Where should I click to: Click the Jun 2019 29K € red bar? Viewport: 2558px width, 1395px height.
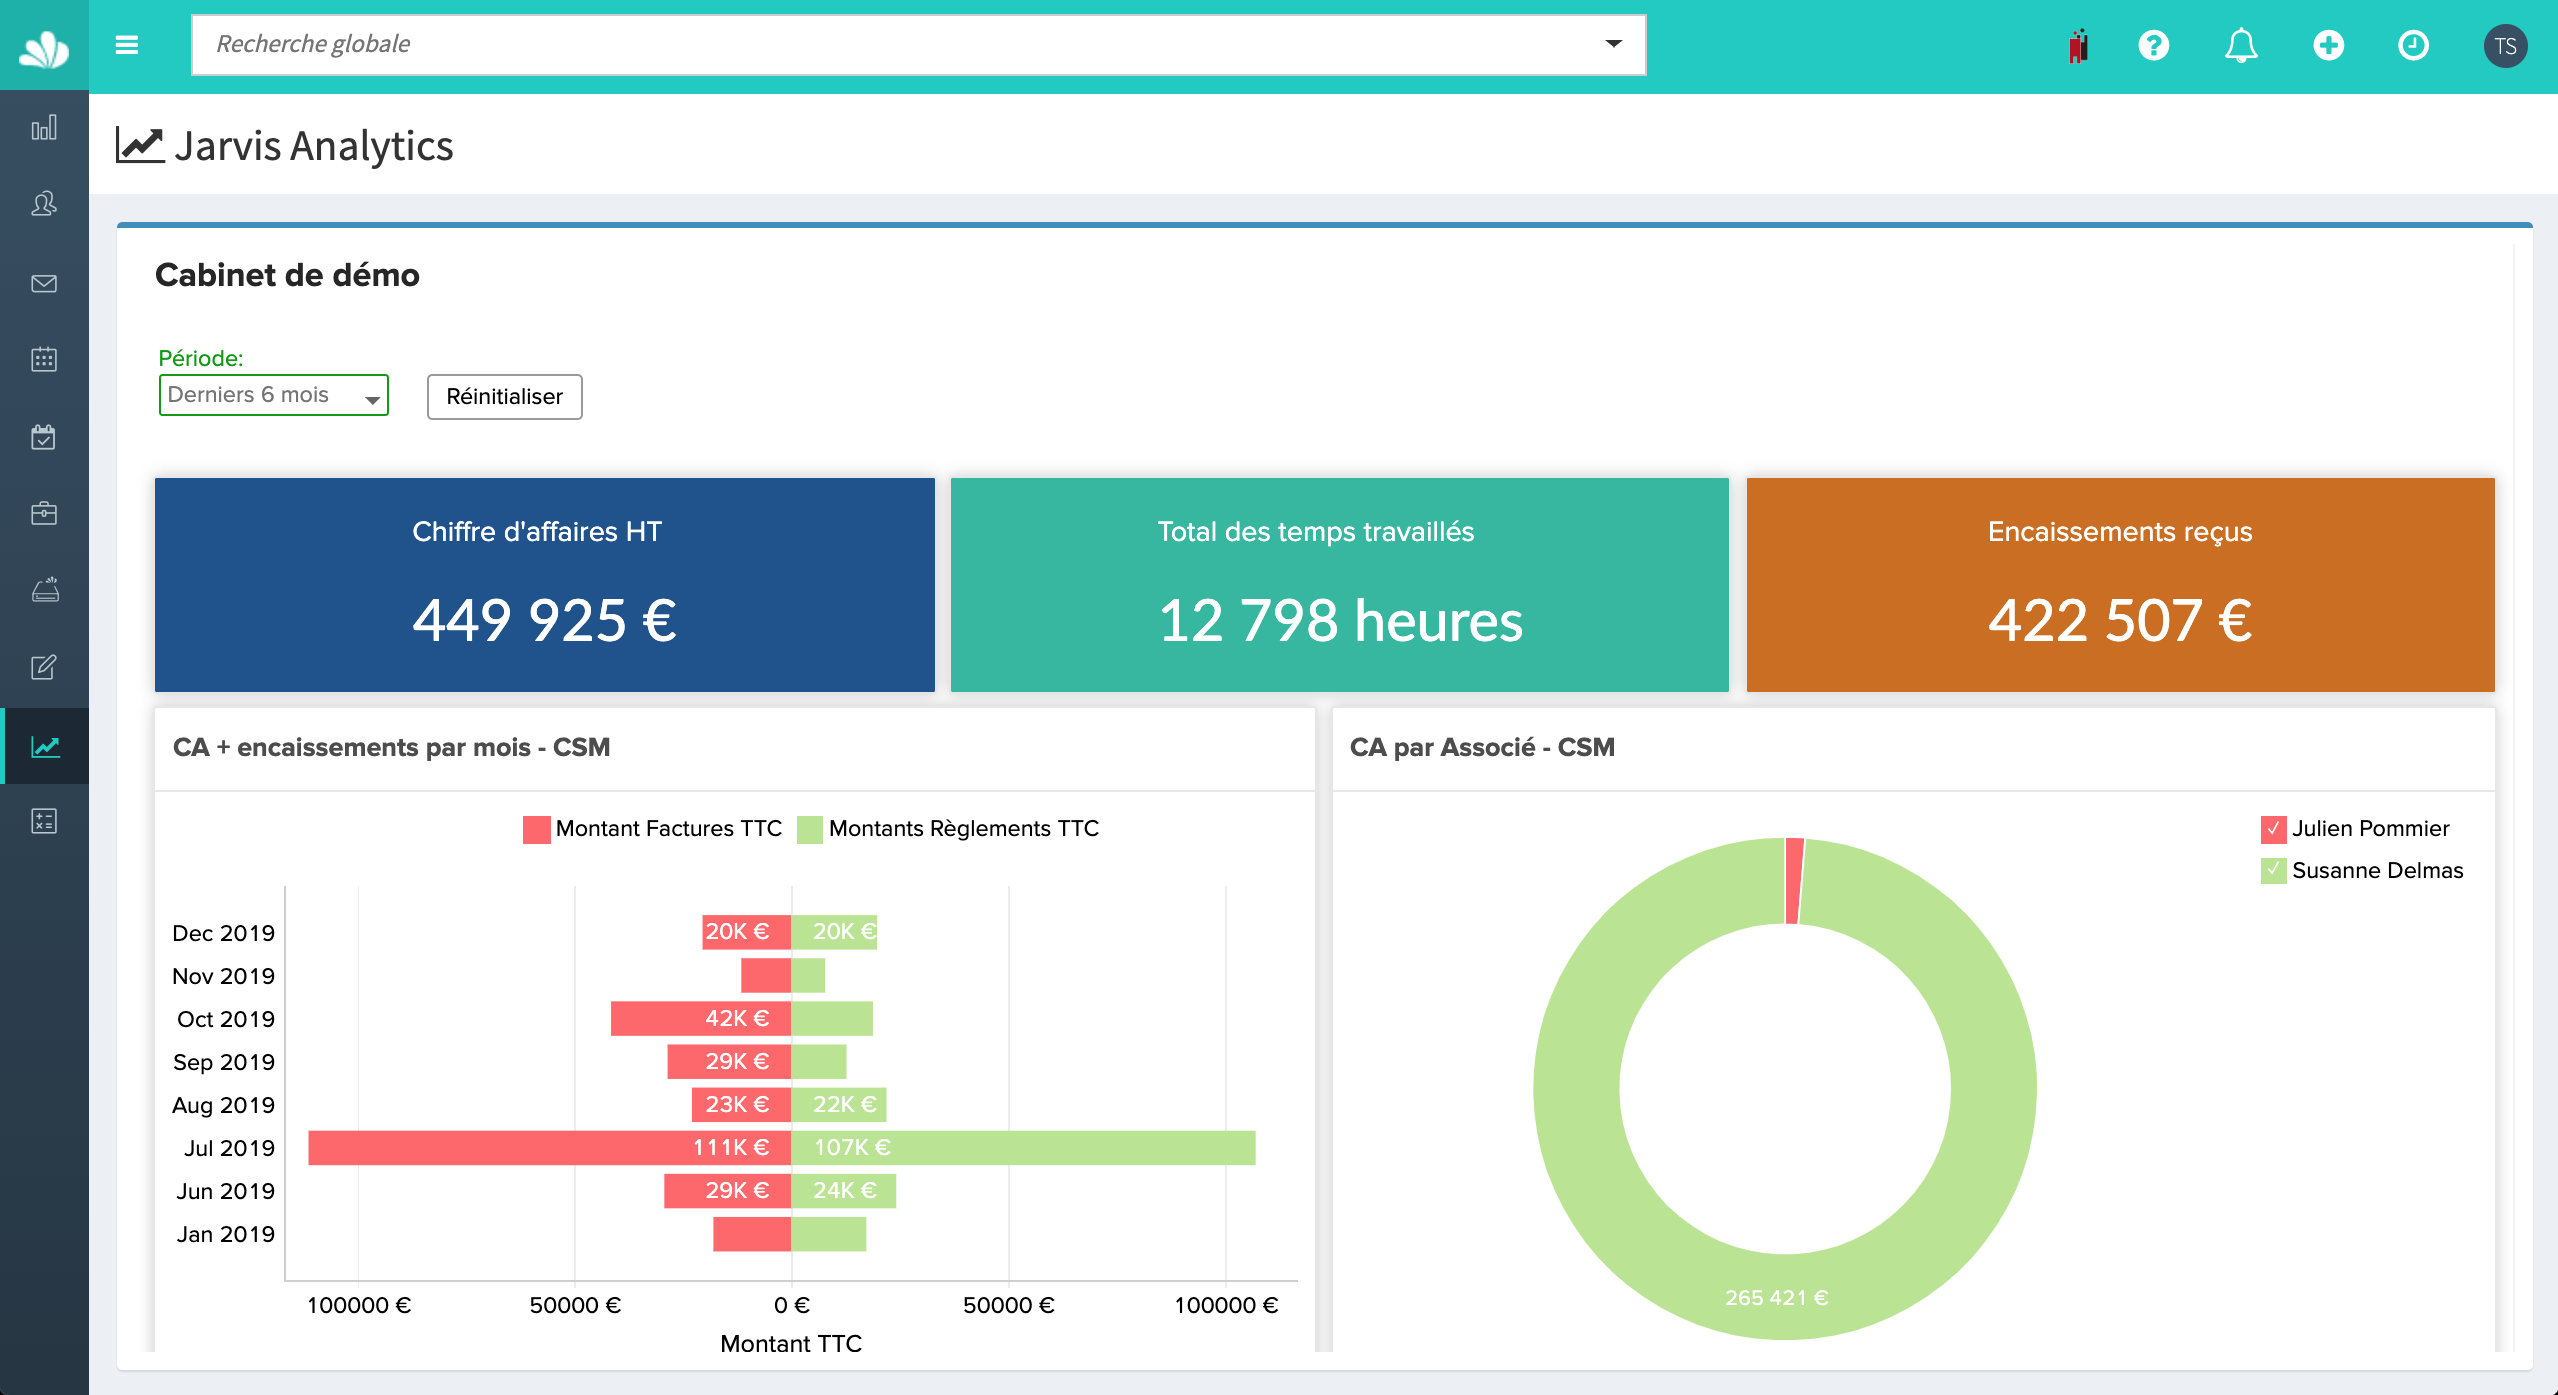tap(727, 1190)
